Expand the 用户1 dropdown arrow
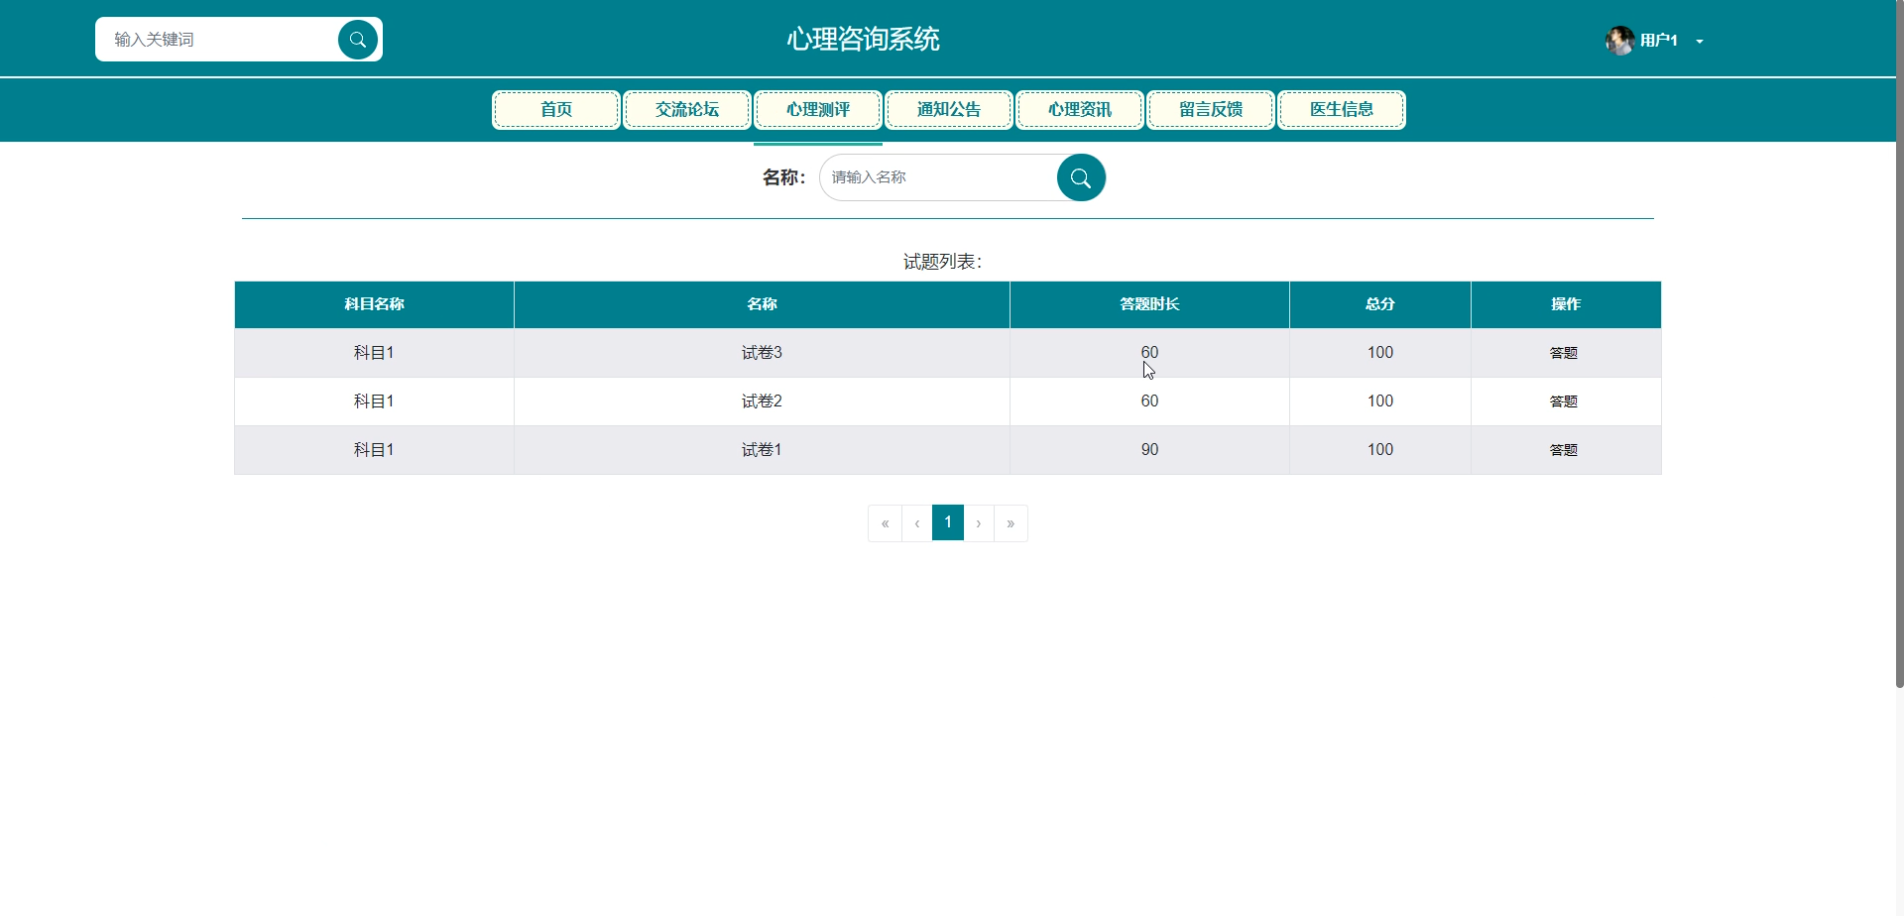The width and height of the screenshot is (1904, 916). click(1699, 41)
